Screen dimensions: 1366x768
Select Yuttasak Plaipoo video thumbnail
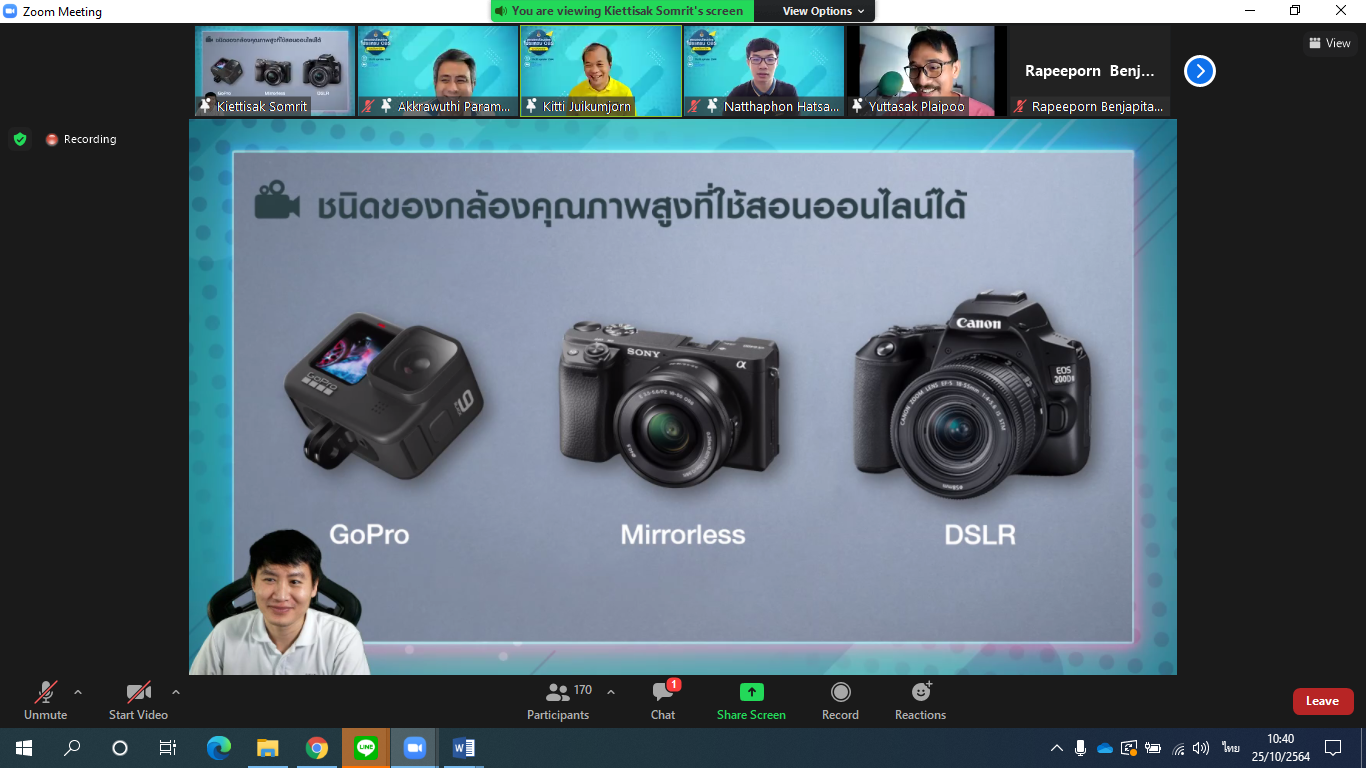[x=927, y=71]
